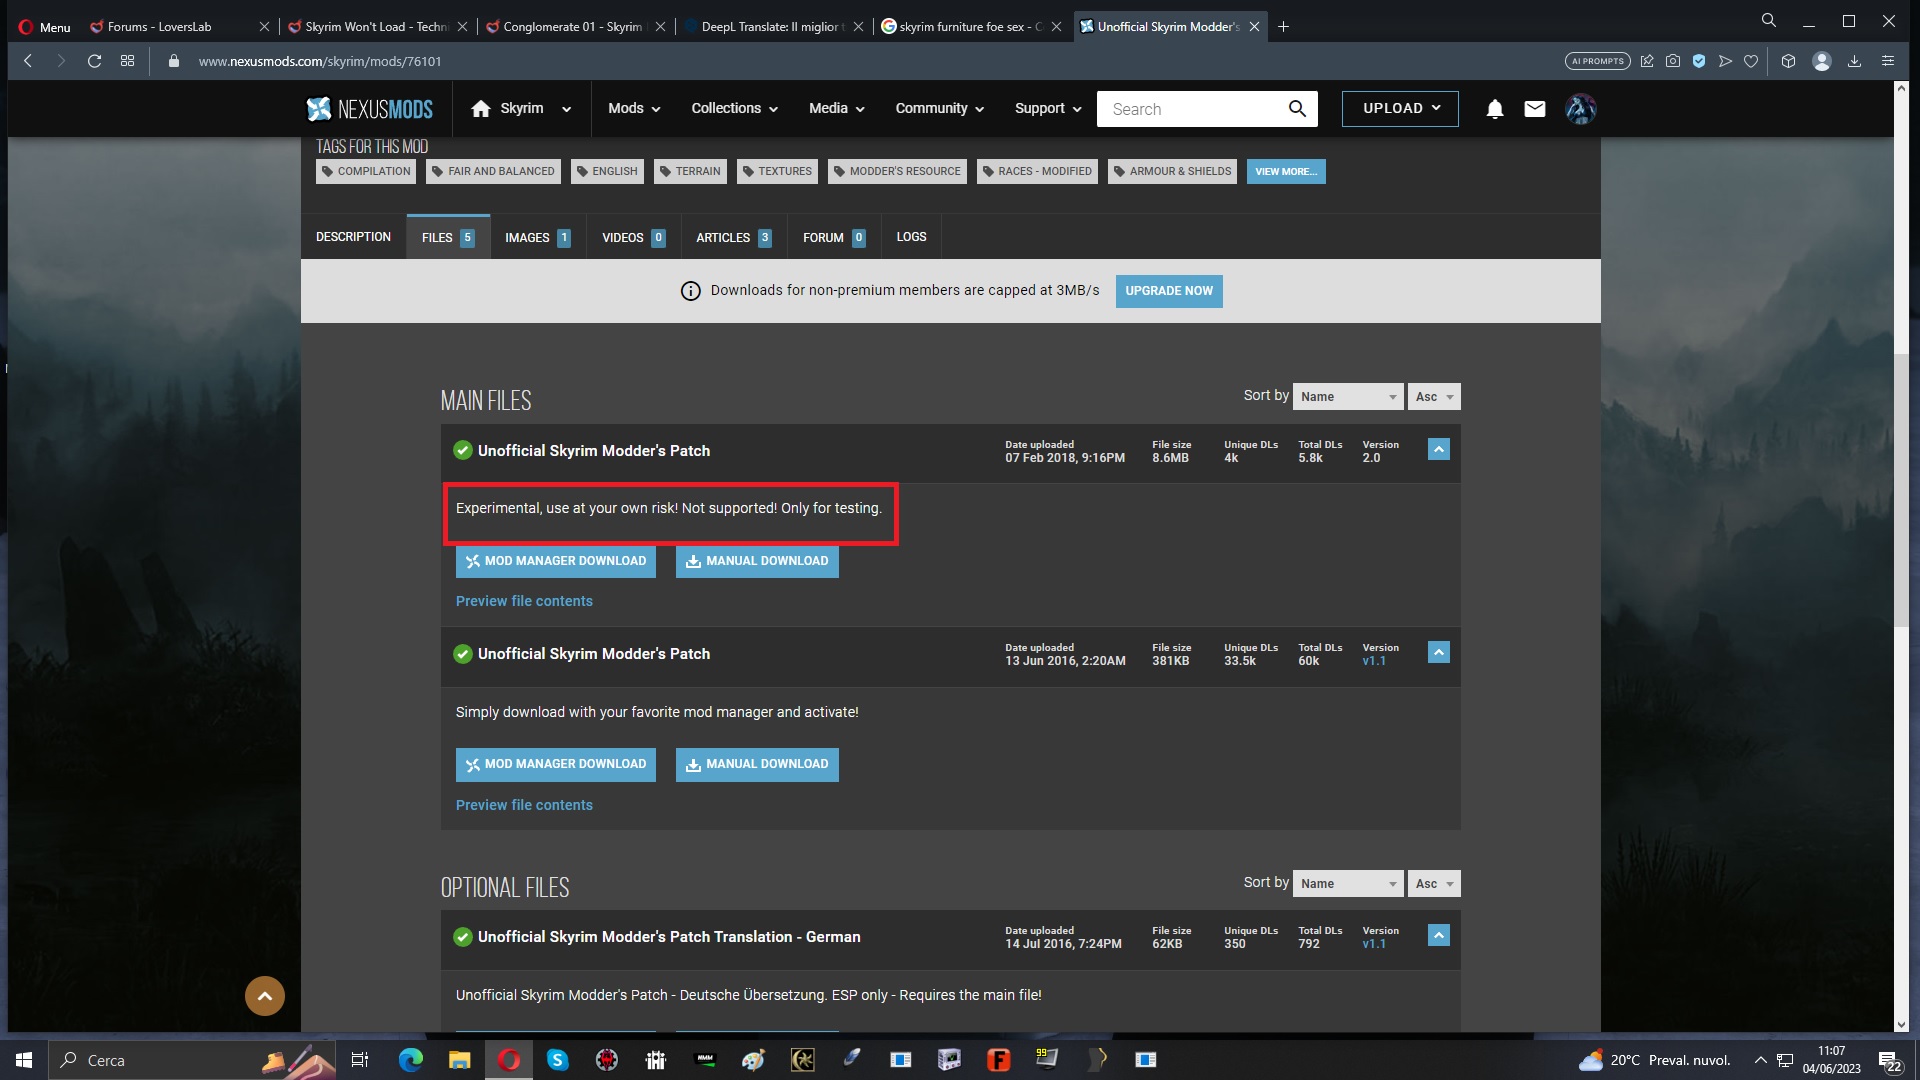Open the Opera Menu button
Viewport: 1920px width, 1080px height.
(x=45, y=27)
